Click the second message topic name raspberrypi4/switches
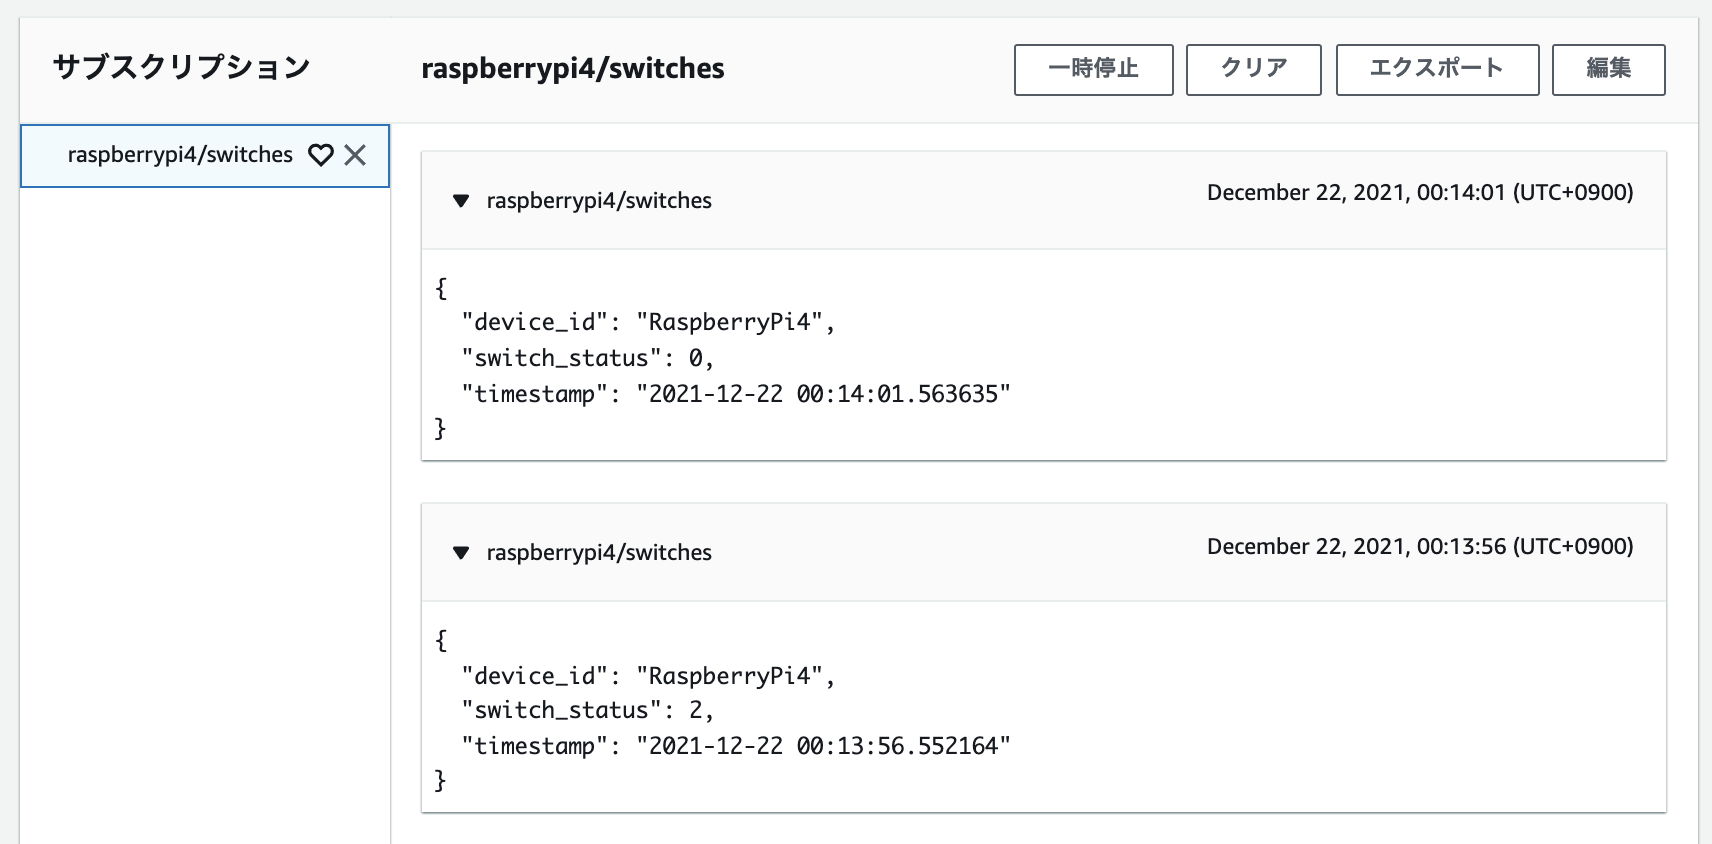1712x844 pixels. pyautogui.click(x=599, y=553)
